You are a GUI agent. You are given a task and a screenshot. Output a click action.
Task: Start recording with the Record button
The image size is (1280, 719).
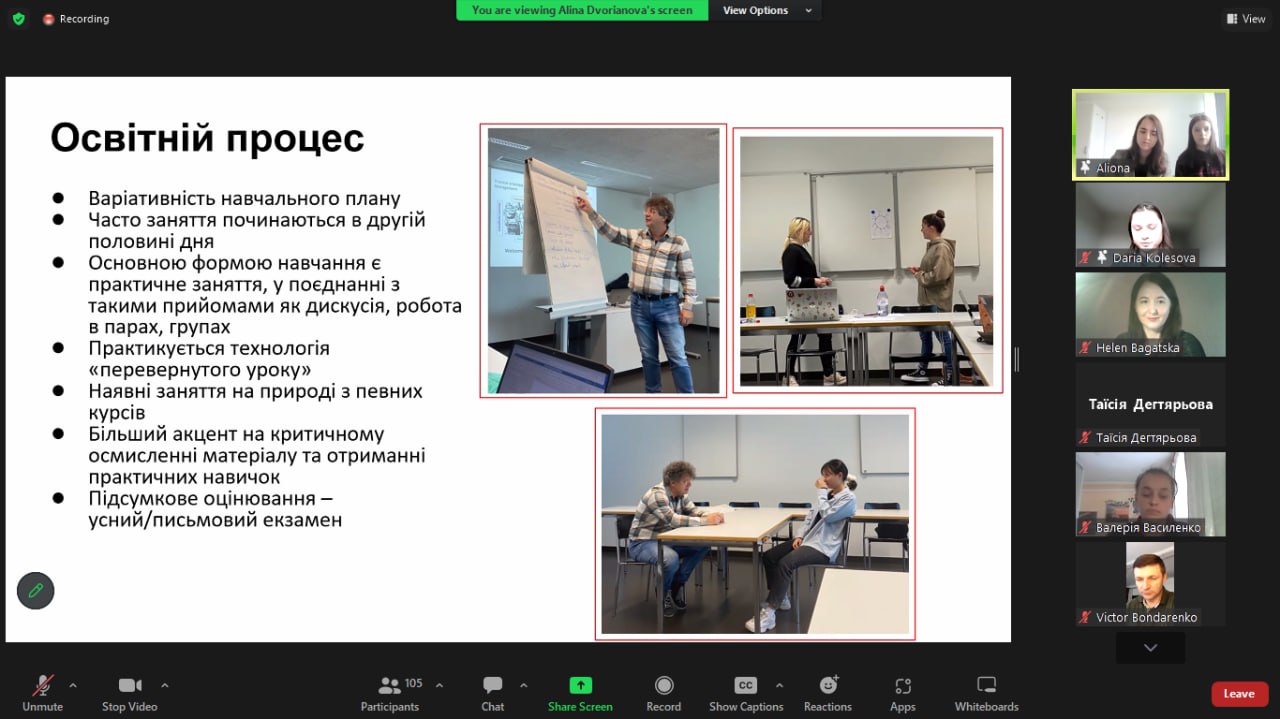663,686
